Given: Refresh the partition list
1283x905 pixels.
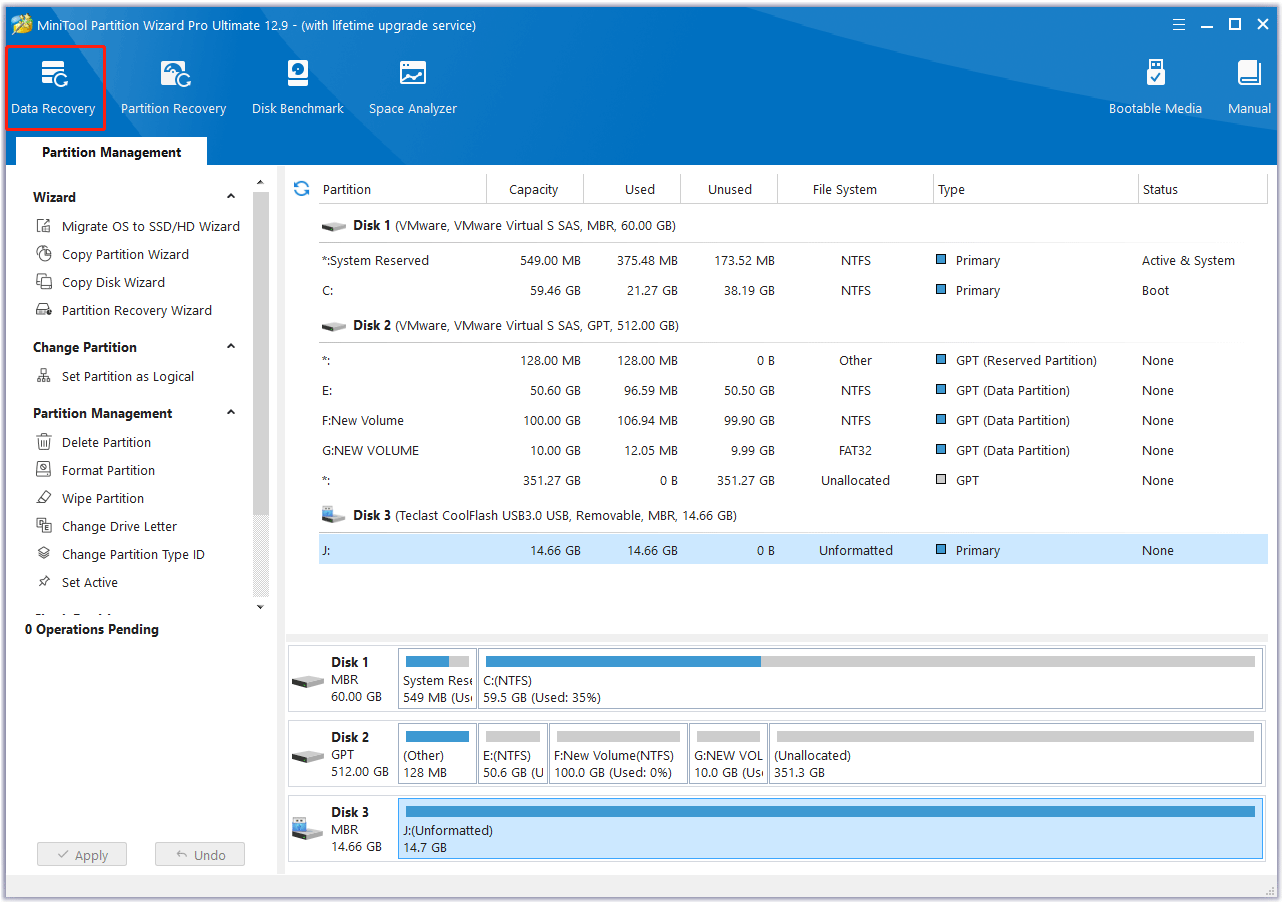Looking at the screenshot, I should coord(301,188).
